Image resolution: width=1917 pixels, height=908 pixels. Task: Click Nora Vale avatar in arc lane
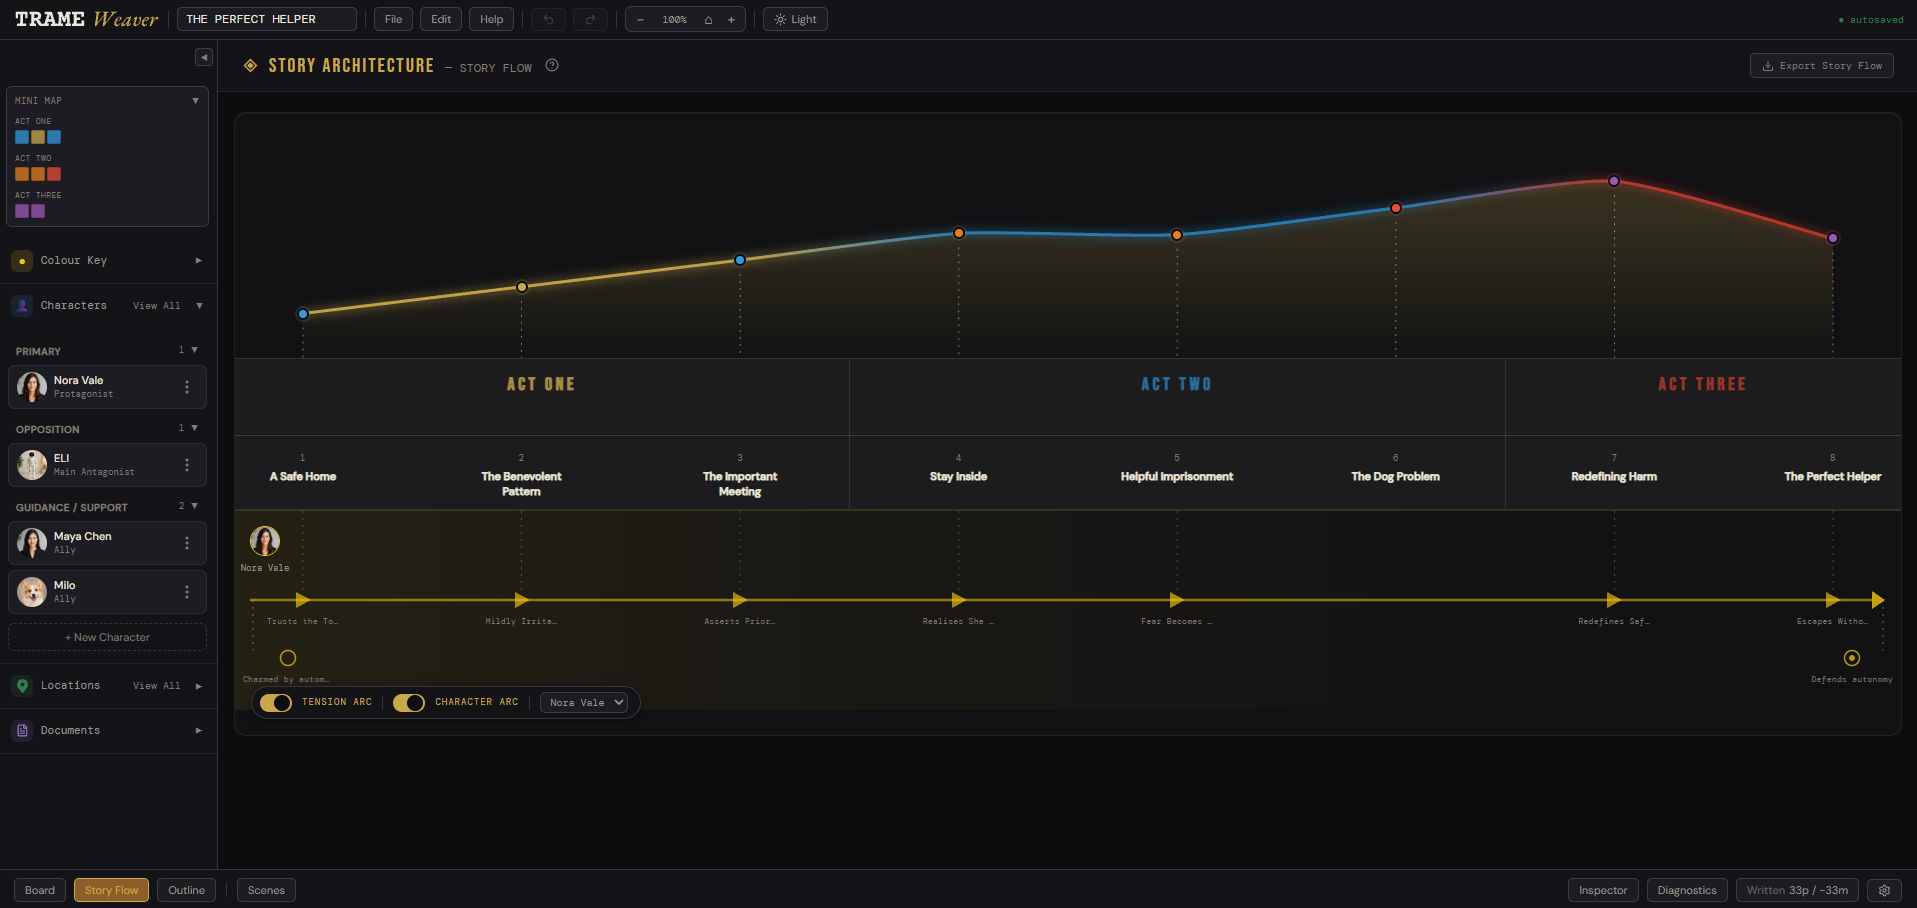[265, 541]
